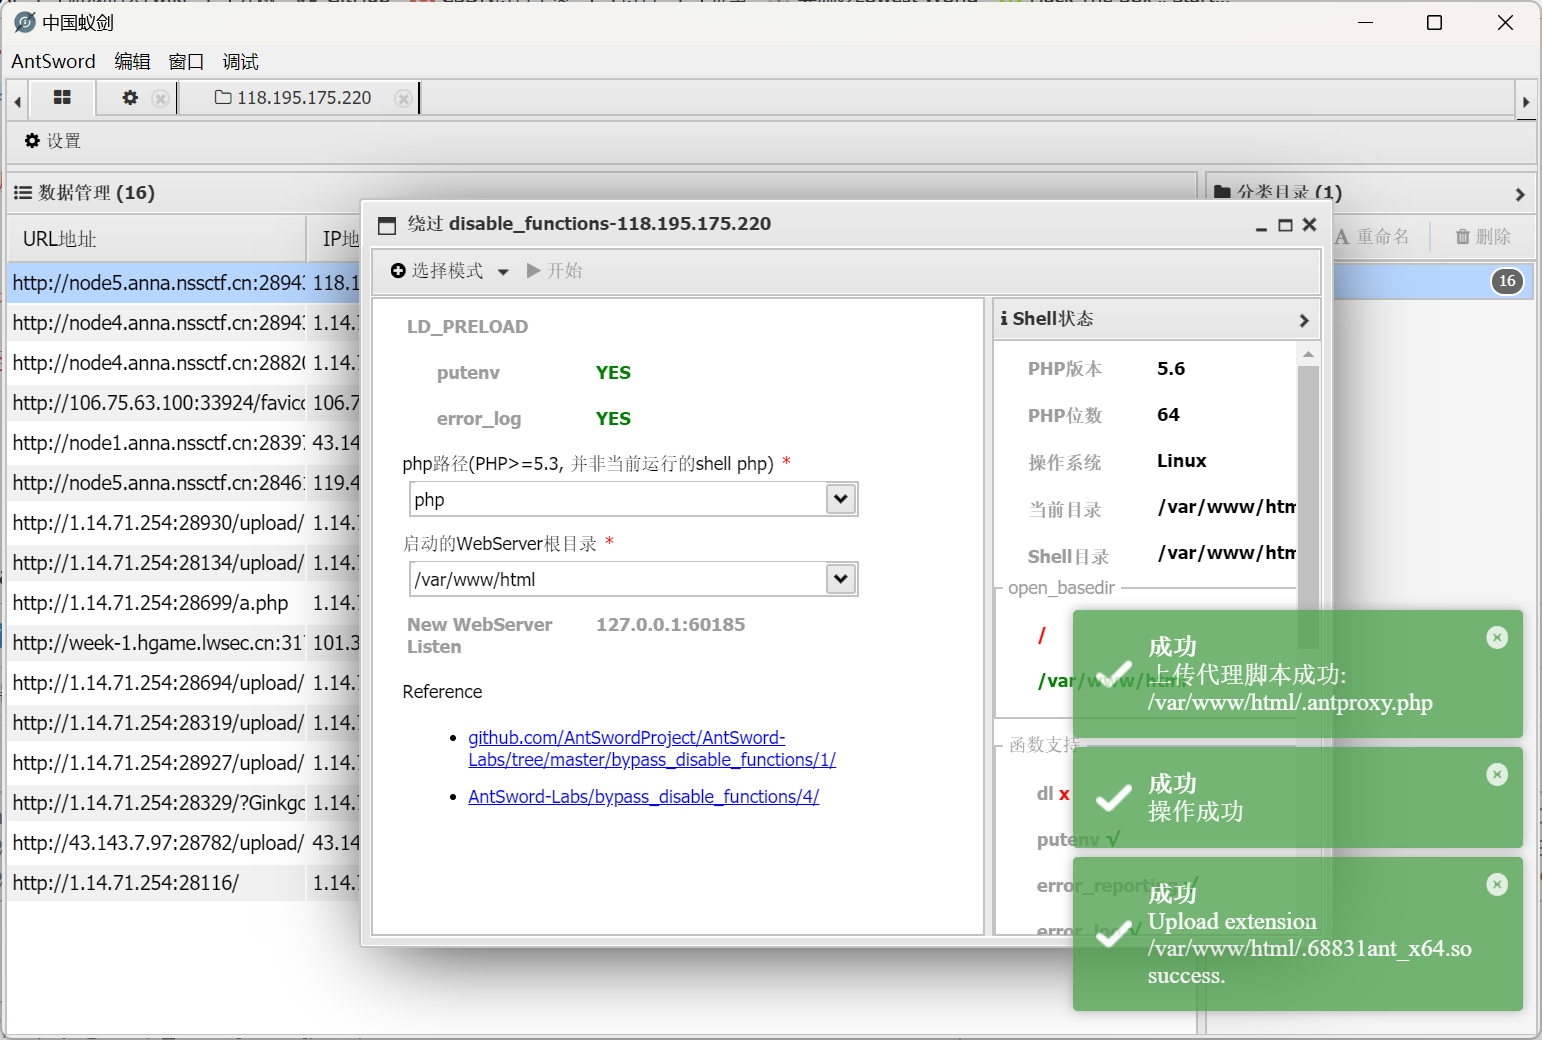Click the php路径 input field
This screenshot has height=1040, width=1542.
coord(619,499)
